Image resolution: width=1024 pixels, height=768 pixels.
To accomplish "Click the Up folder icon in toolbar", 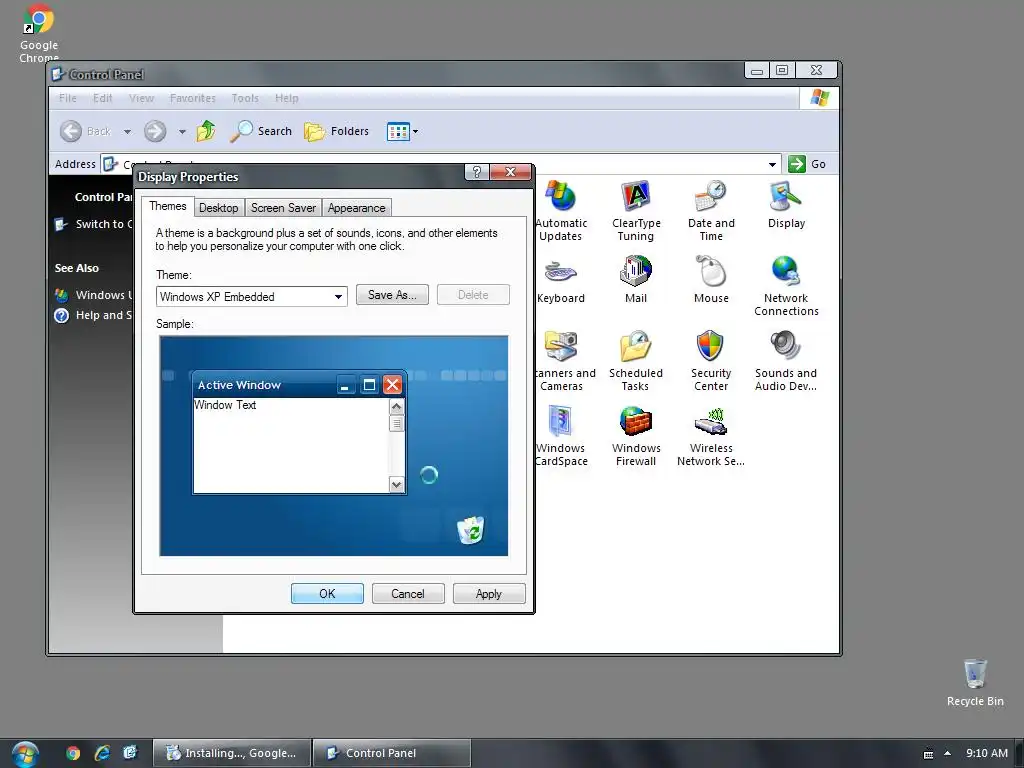I will tap(206, 131).
